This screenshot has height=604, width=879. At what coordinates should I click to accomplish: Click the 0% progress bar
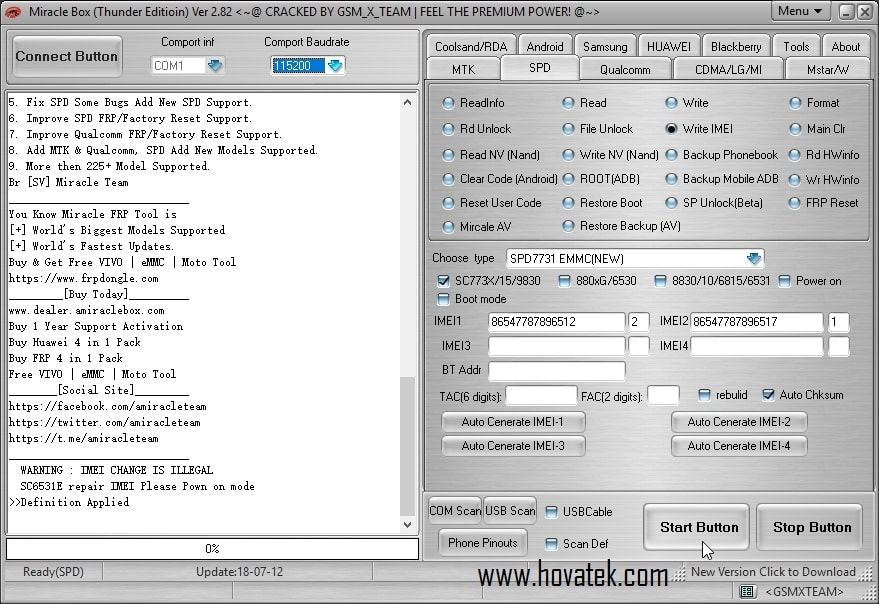(212, 549)
